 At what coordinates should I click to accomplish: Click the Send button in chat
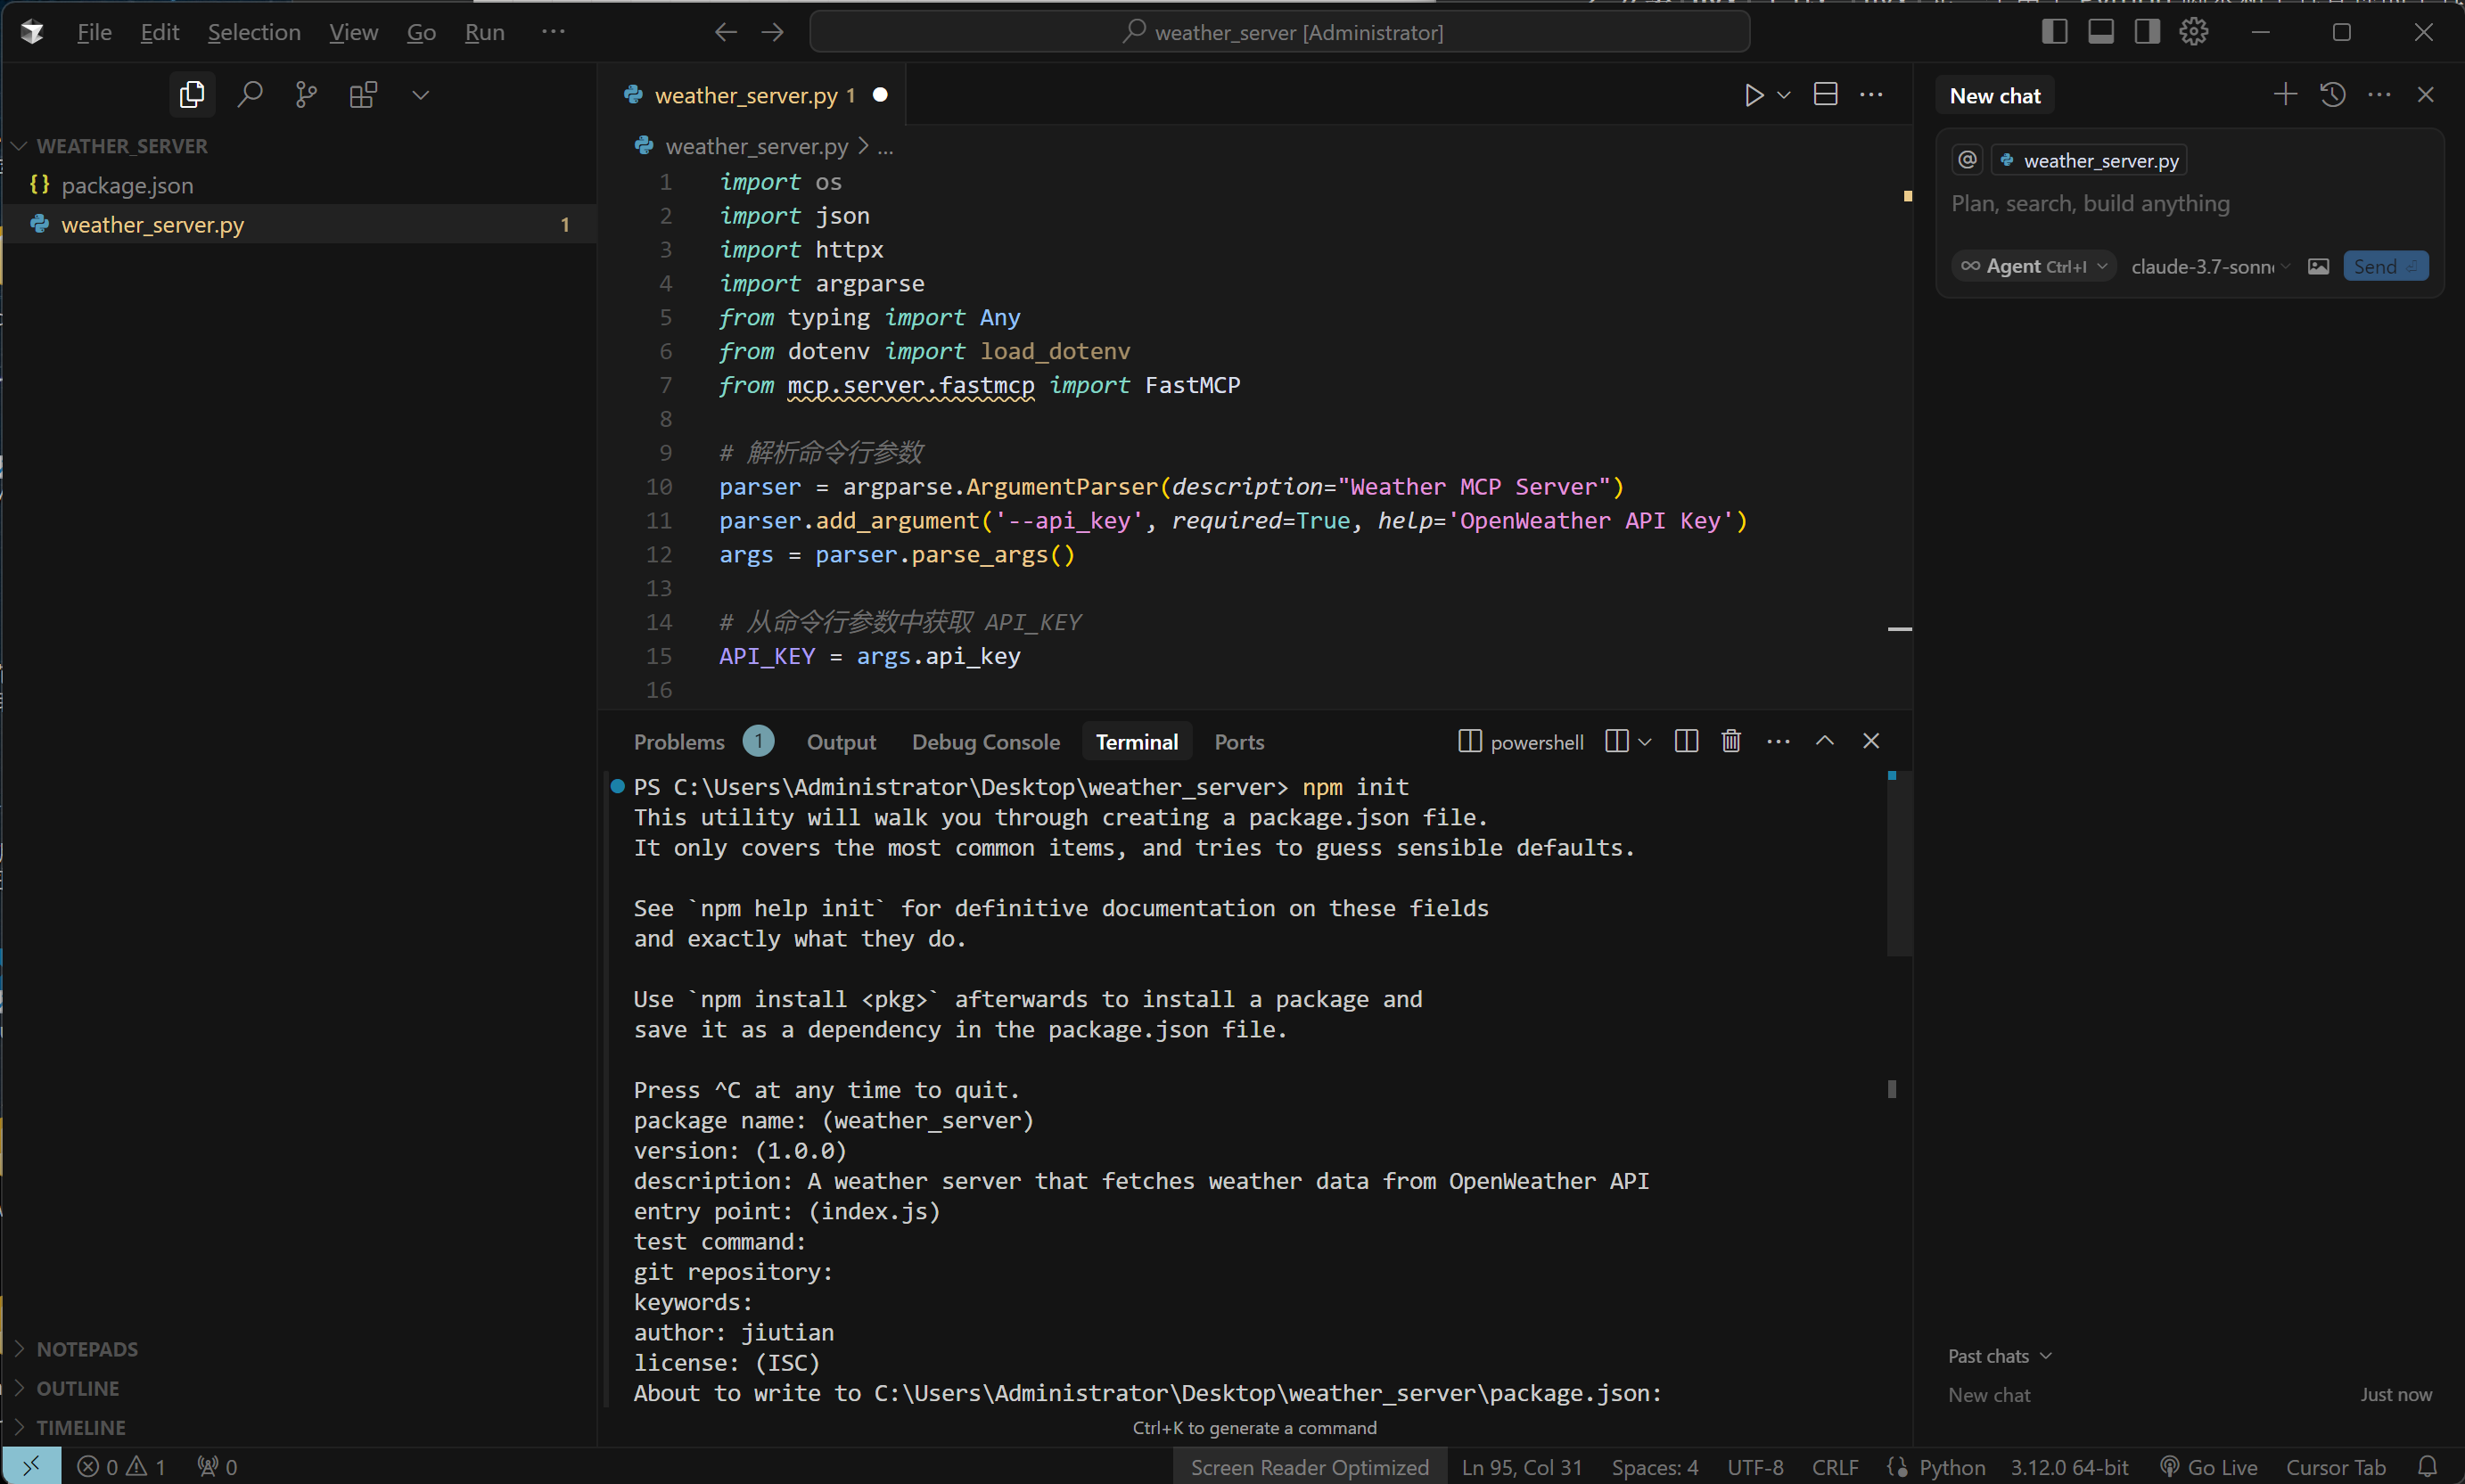[2385, 266]
